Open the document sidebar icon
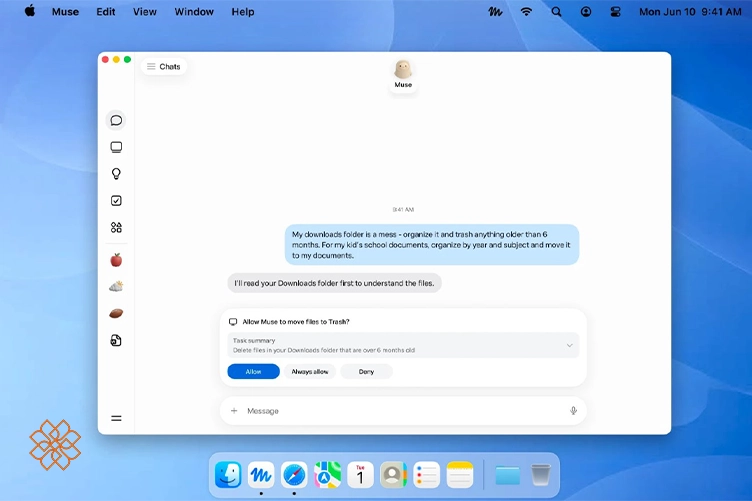 point(116,340)
